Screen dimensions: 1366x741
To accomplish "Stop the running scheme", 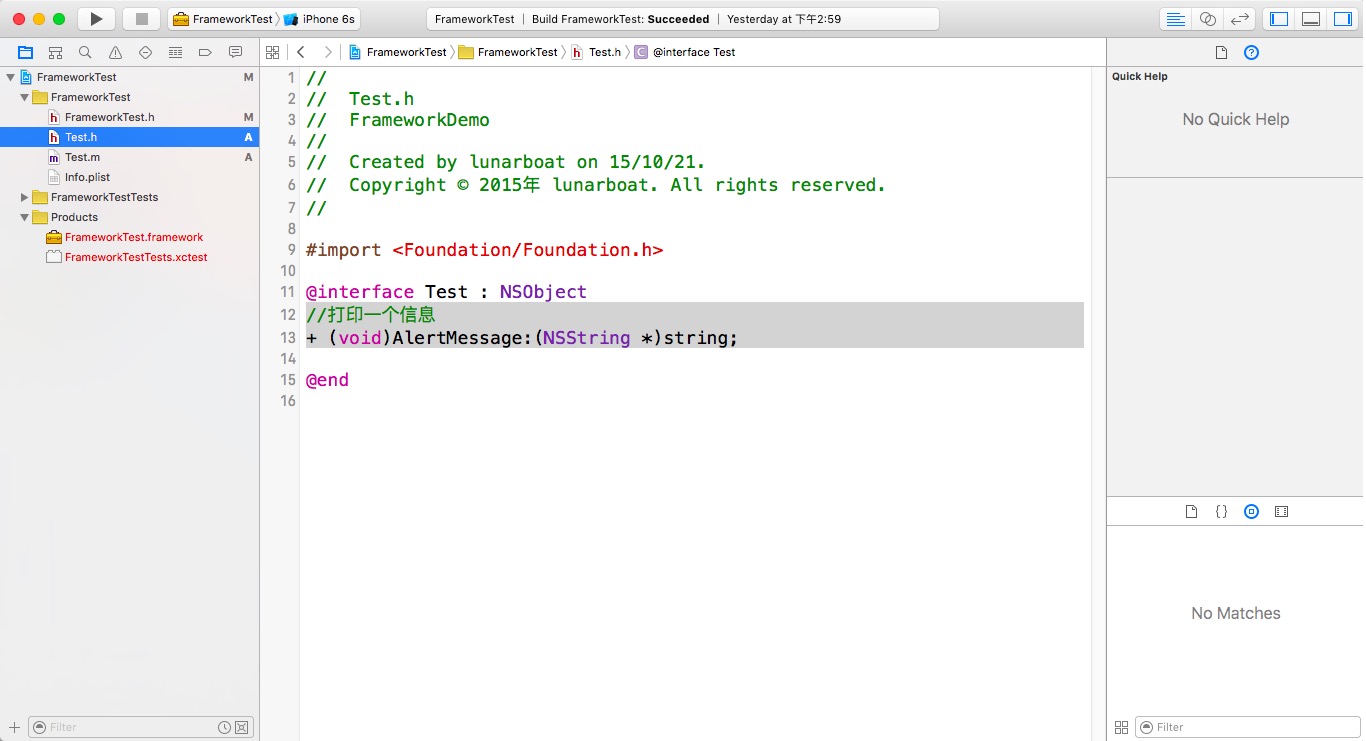I will pos(141,19).
